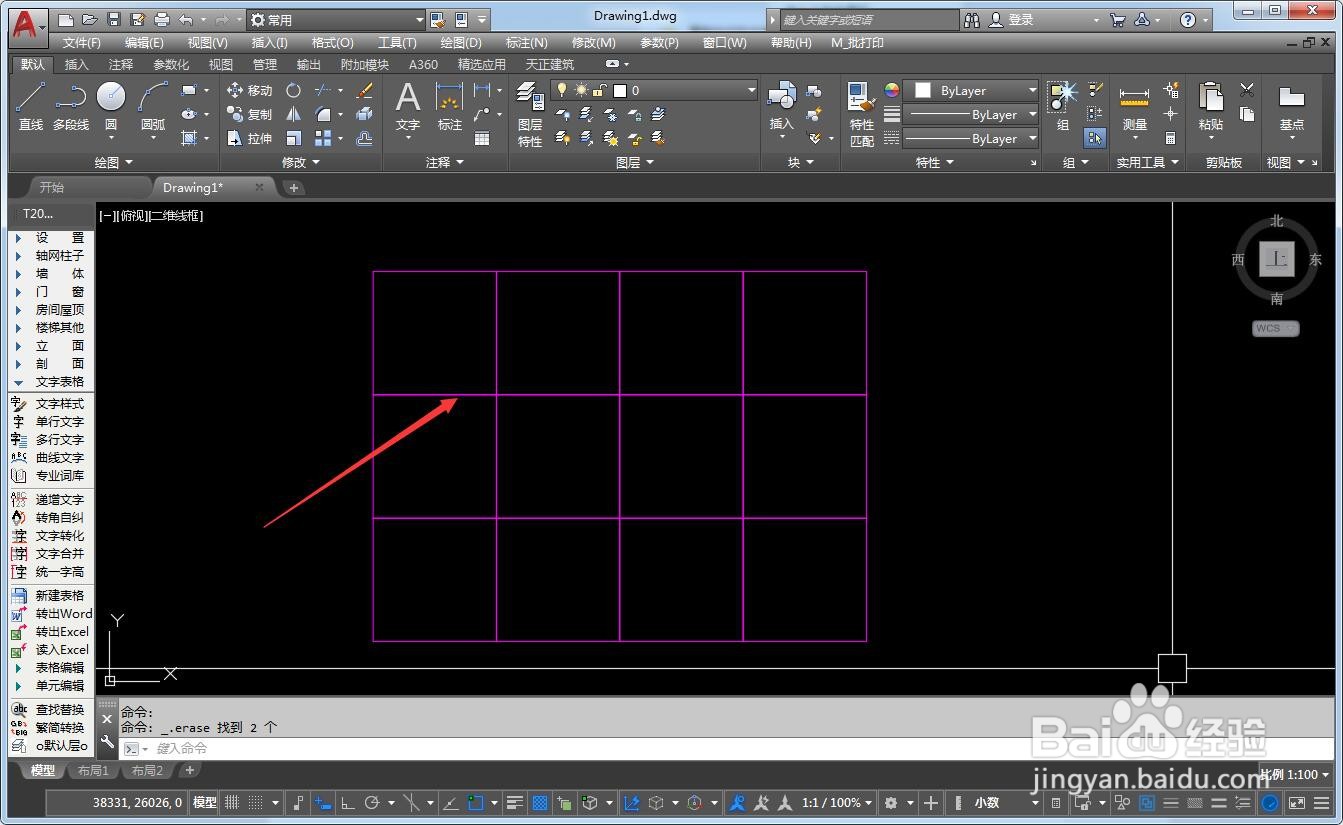
Task: Click the quick calculator icon in Utilities
Action: 1171,138
